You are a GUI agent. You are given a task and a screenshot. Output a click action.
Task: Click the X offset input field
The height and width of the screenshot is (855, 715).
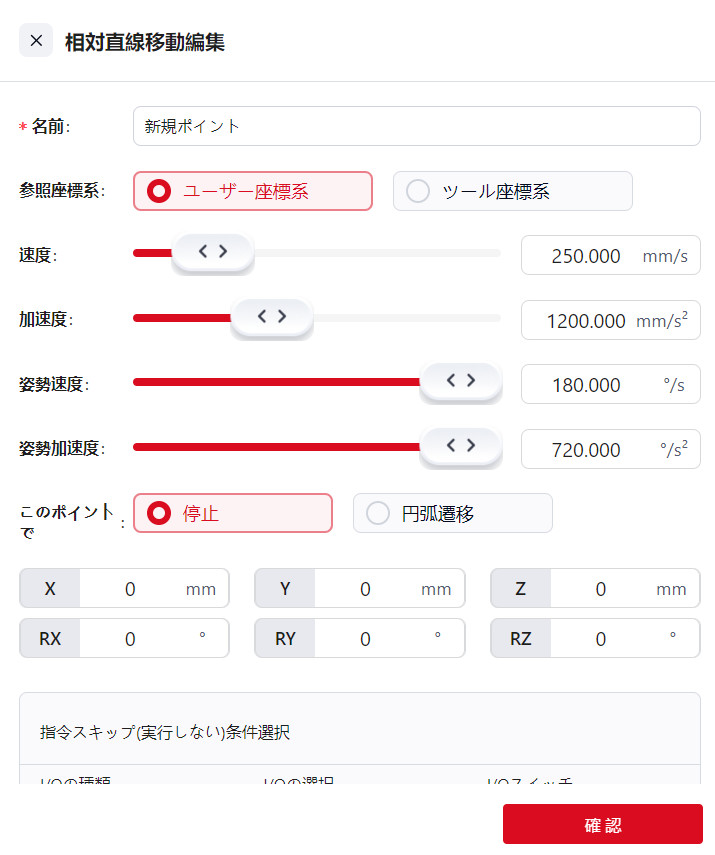click(x=130, y=589)
